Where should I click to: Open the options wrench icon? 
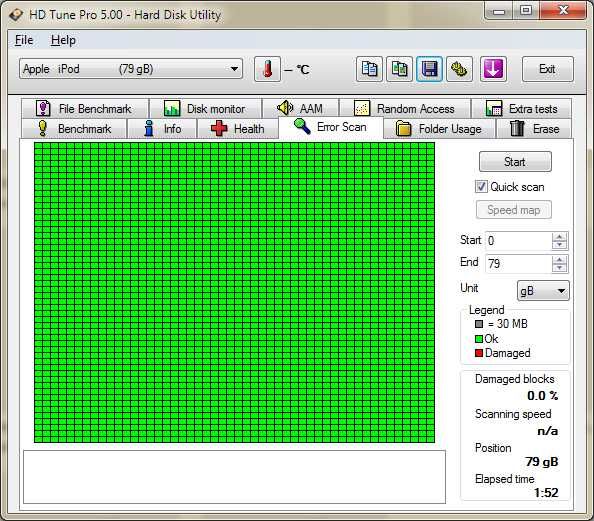coord(459,69)
